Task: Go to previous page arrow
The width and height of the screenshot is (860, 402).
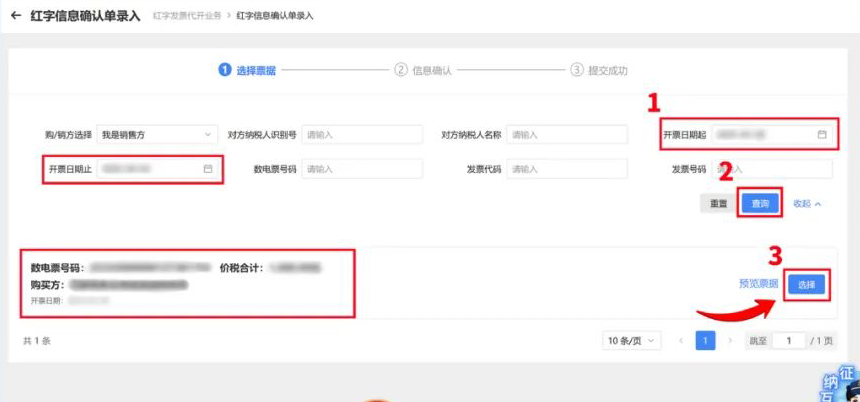Action: coord(681,341)
